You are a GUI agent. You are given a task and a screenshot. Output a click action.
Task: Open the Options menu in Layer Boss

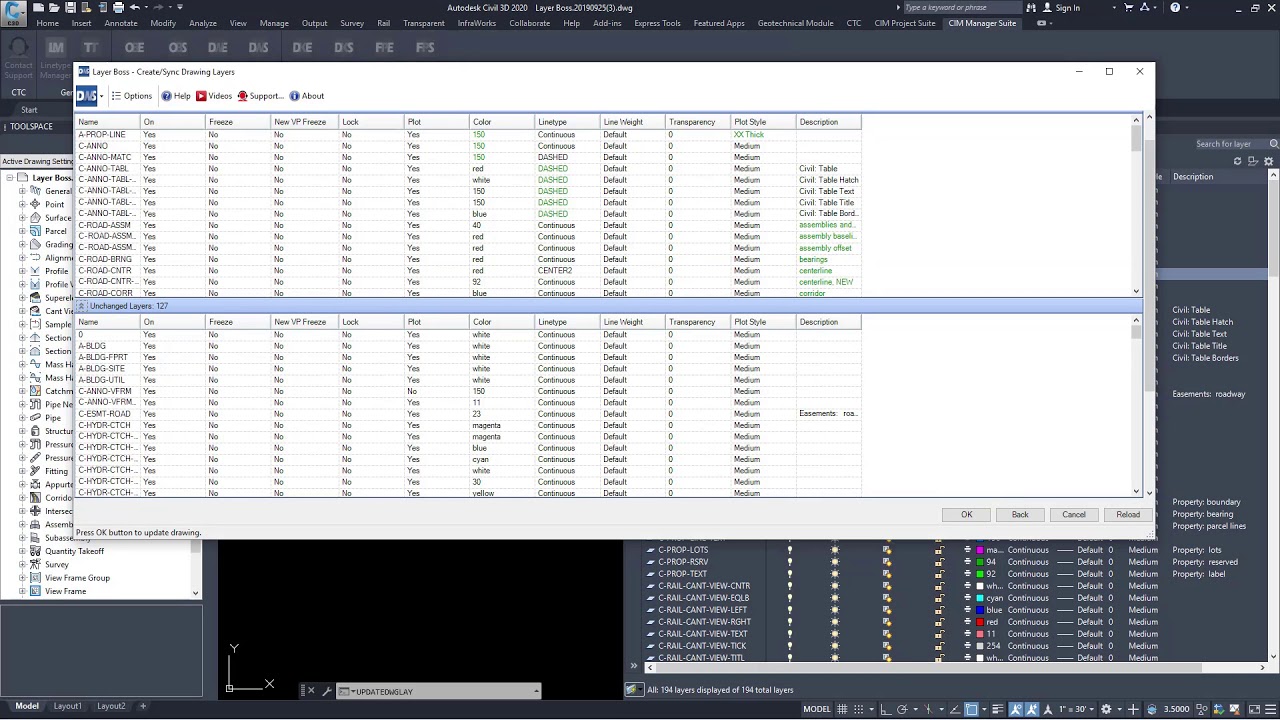(132, 96)
